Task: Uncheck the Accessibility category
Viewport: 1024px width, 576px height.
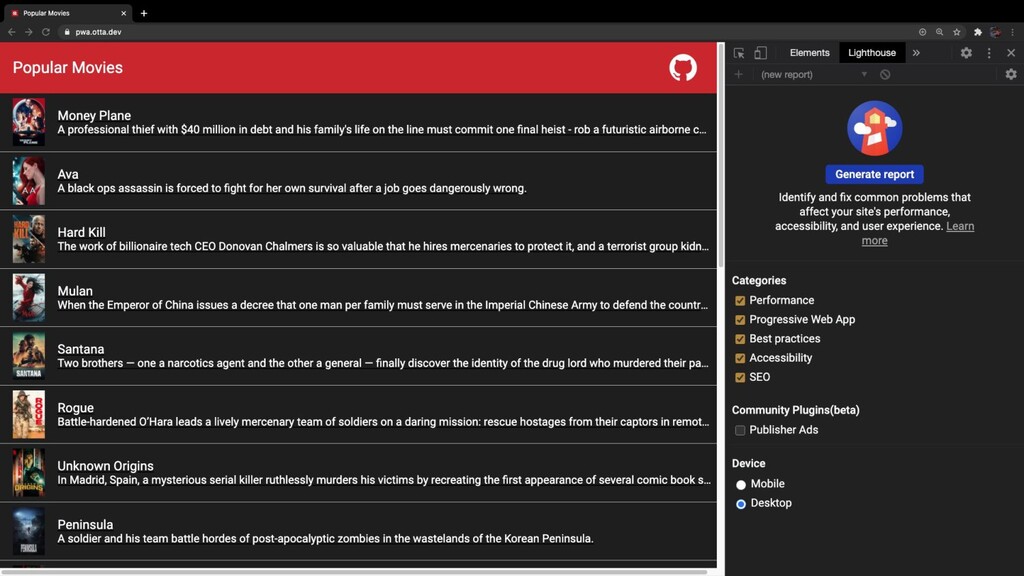Action: tap(740, 358)
